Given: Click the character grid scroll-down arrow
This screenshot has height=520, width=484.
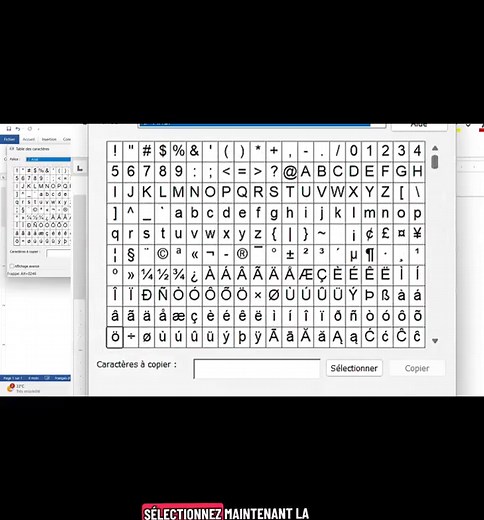Looking at the screenshot, I should (435, 341).
